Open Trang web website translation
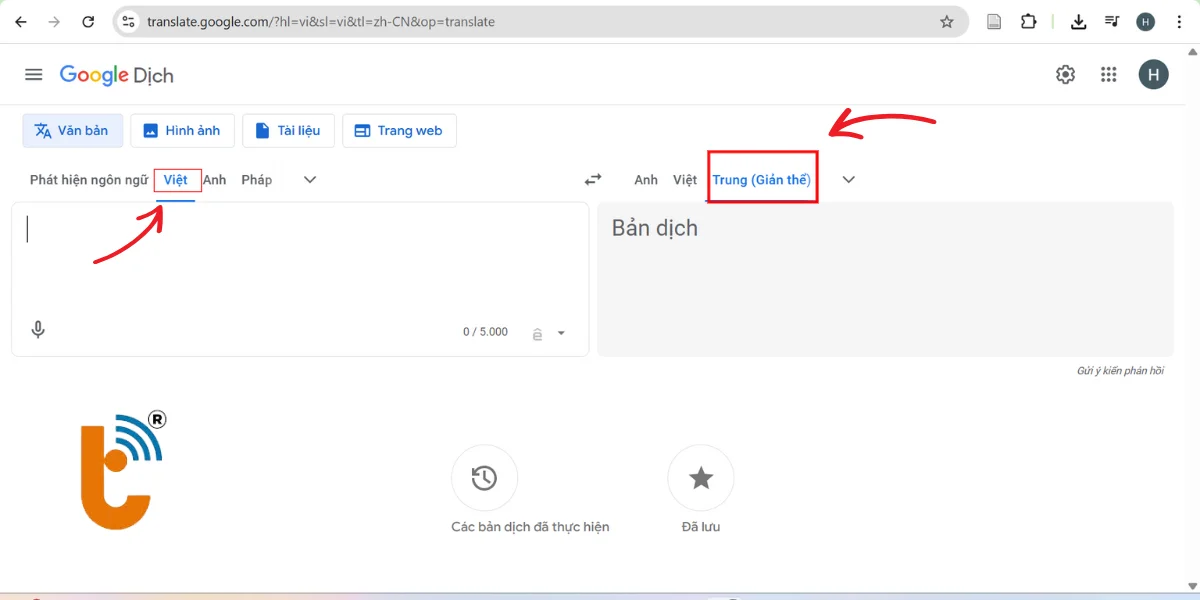The width and height of the screenshot is (1200, 600). click(x=399, y=130)
